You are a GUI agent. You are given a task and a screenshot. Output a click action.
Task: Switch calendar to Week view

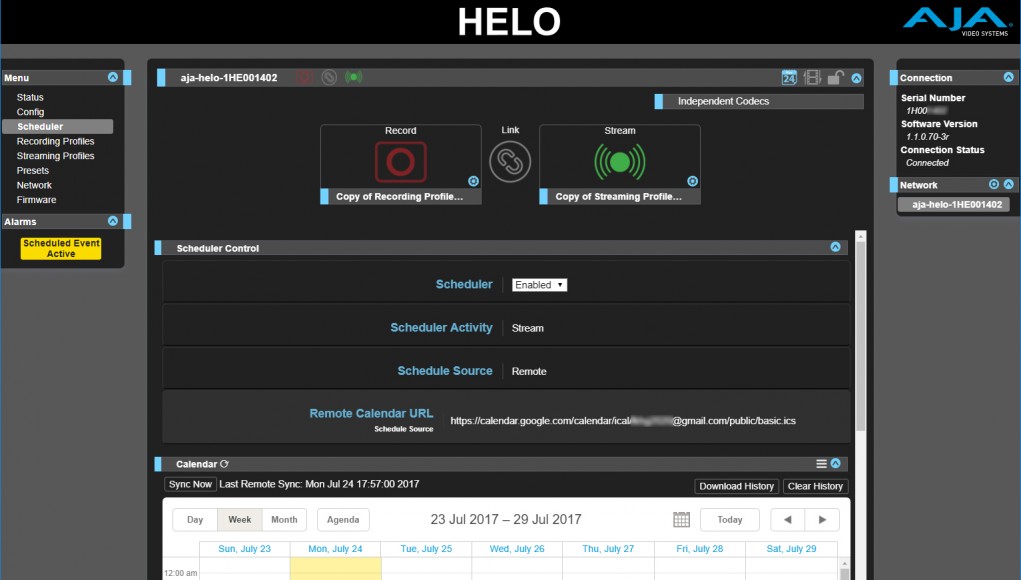(x=240, y=519)
